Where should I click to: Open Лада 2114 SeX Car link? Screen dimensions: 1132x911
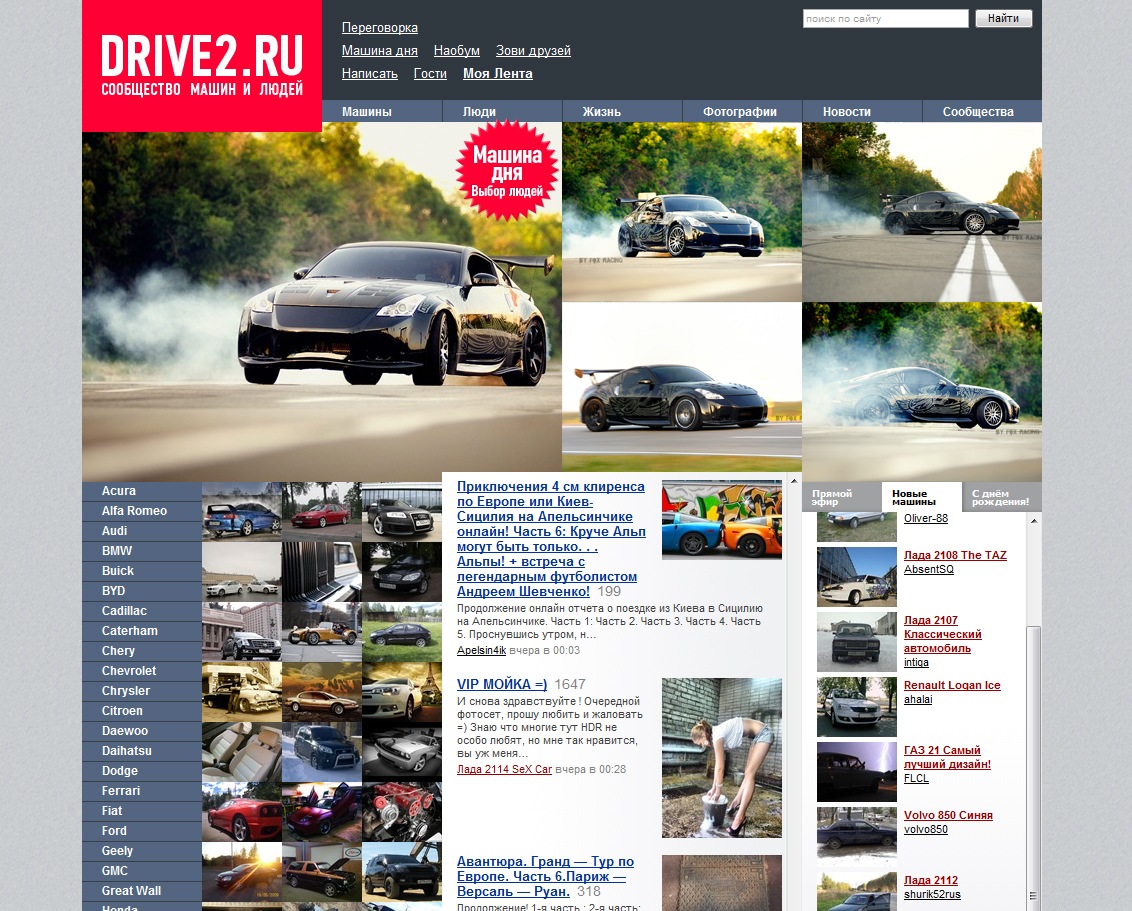coord(504,770)
